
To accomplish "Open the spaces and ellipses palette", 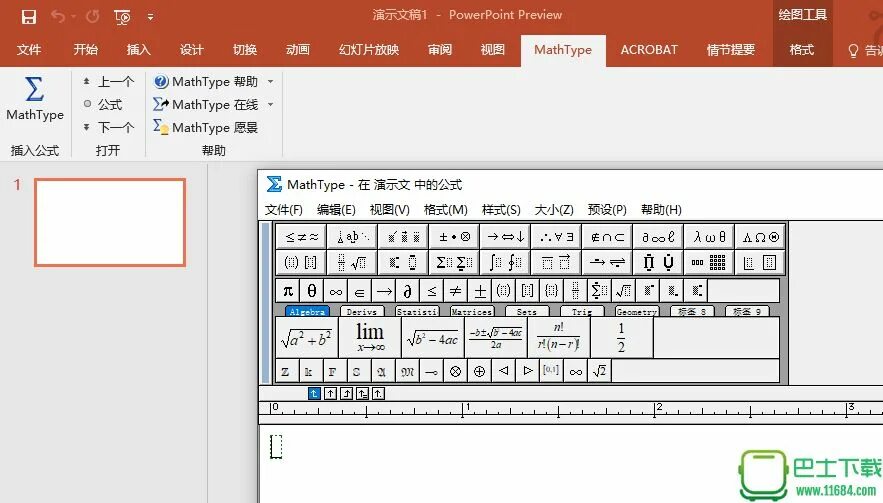I will pos(353,237).
